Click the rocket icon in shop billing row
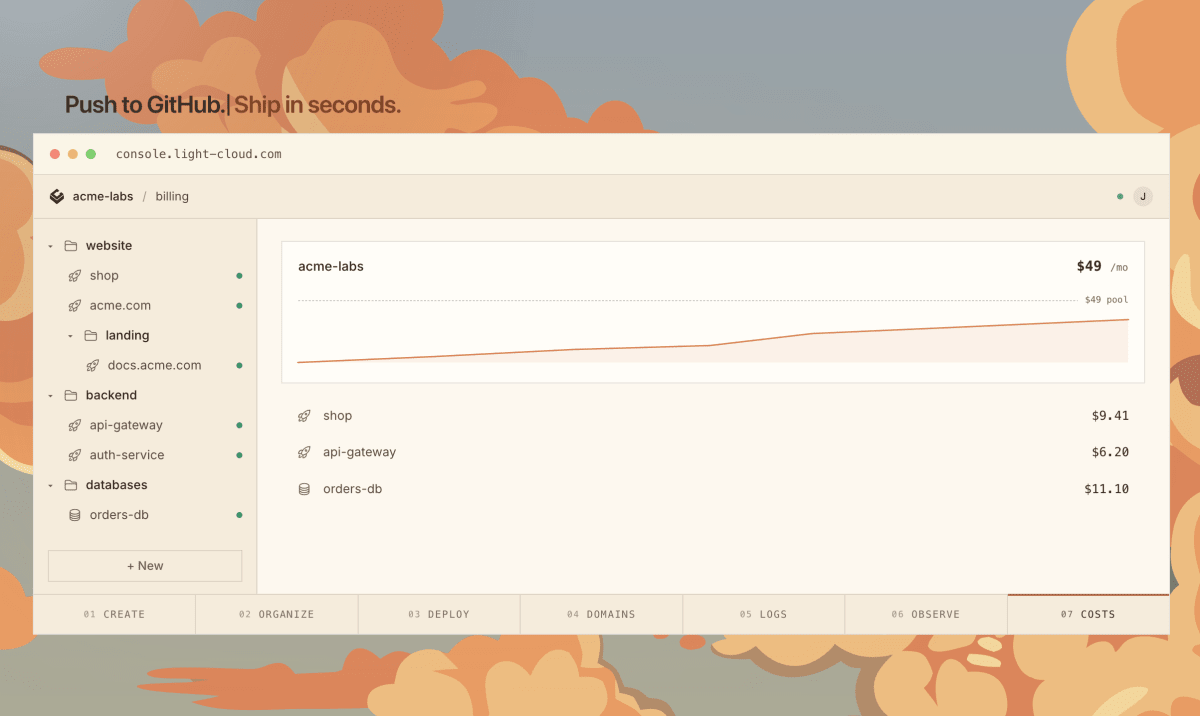 click(304, 416)
